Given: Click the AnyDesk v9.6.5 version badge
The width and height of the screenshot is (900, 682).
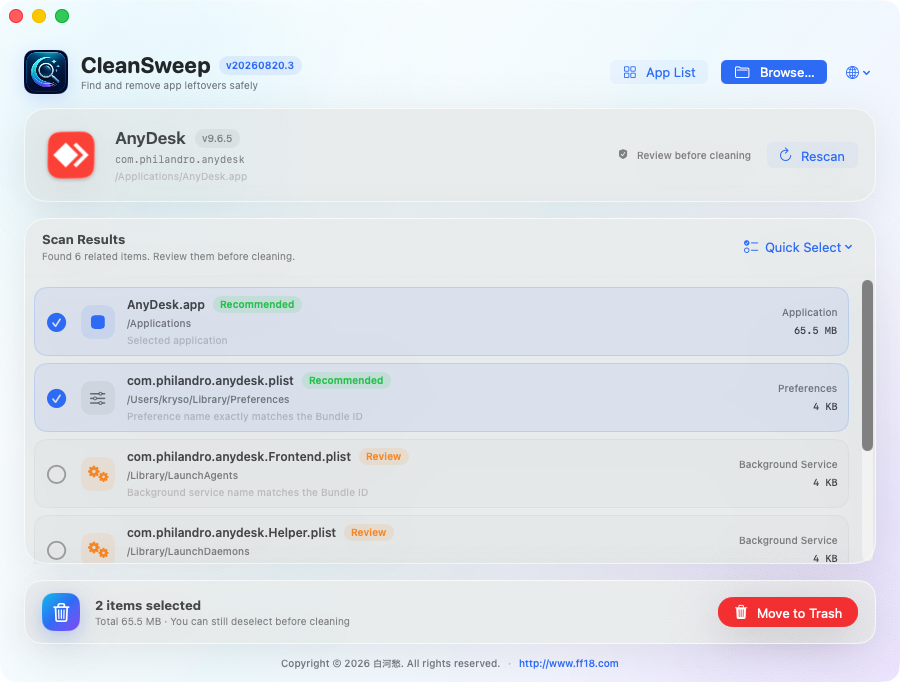Looking at the screenshot, I should [217, 138].
